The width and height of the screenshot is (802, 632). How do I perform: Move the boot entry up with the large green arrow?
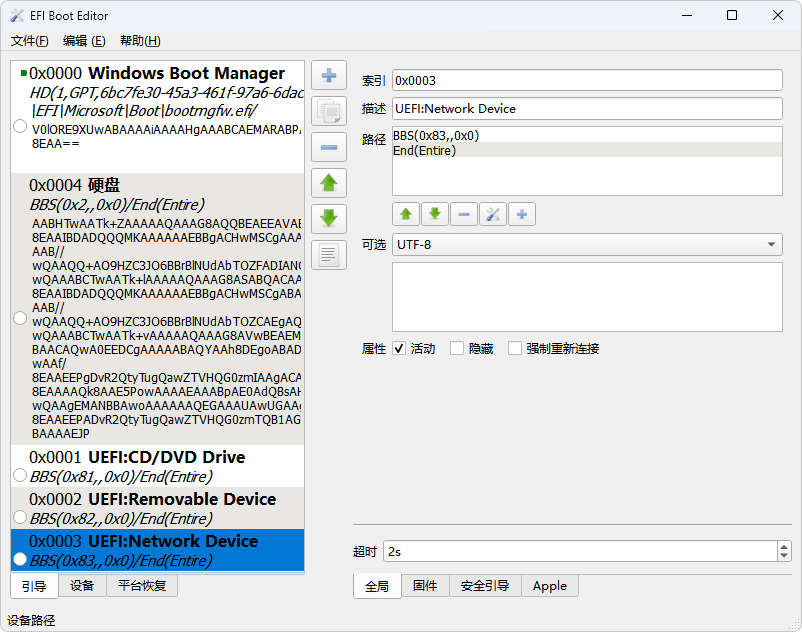328,183
